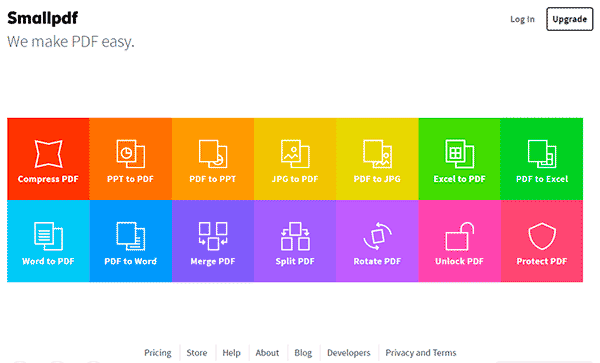
Task: Select the PPT to PDF icon
Action: coord(130,154)
